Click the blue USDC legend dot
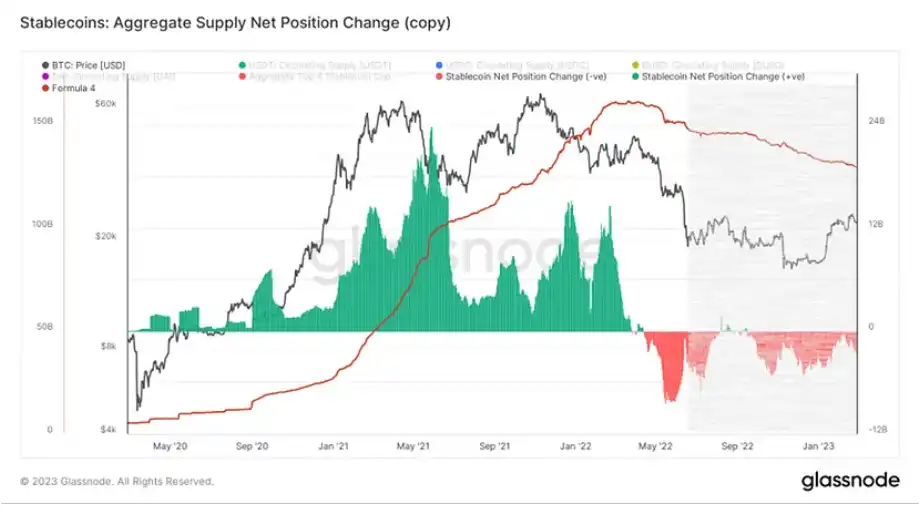 point(439,65)
